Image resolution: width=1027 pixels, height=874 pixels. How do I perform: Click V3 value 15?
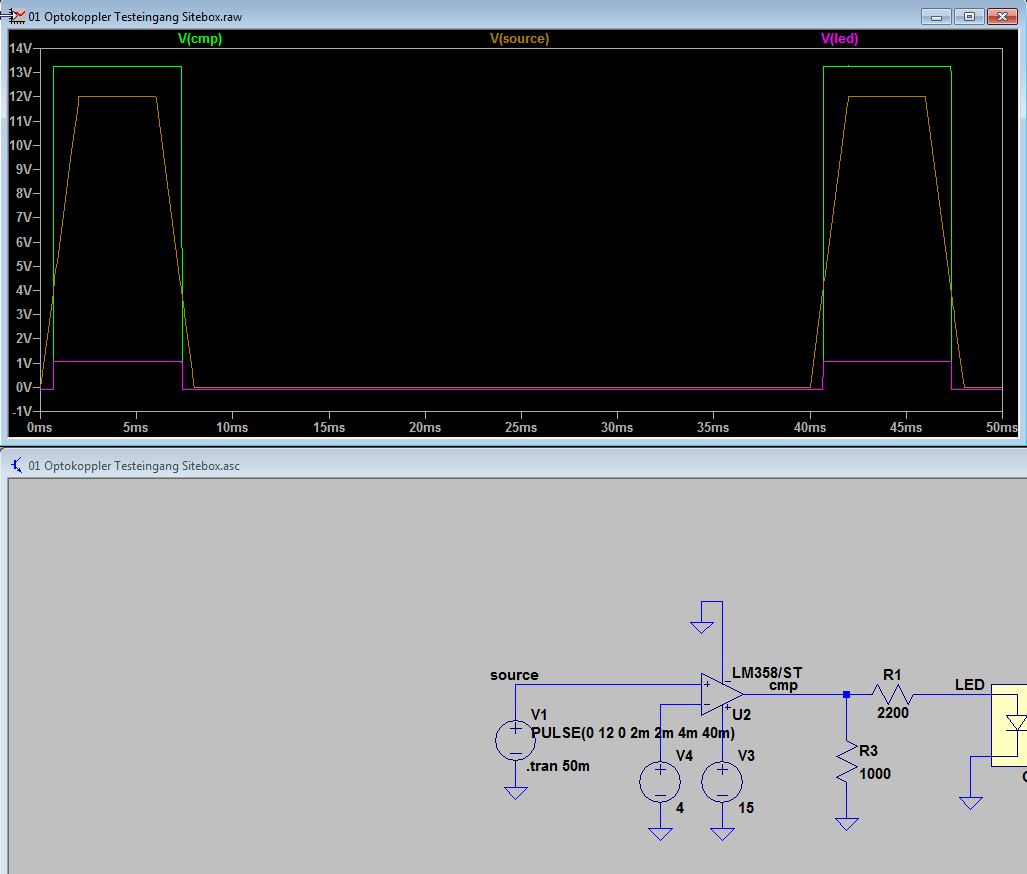tap(746, 808)
